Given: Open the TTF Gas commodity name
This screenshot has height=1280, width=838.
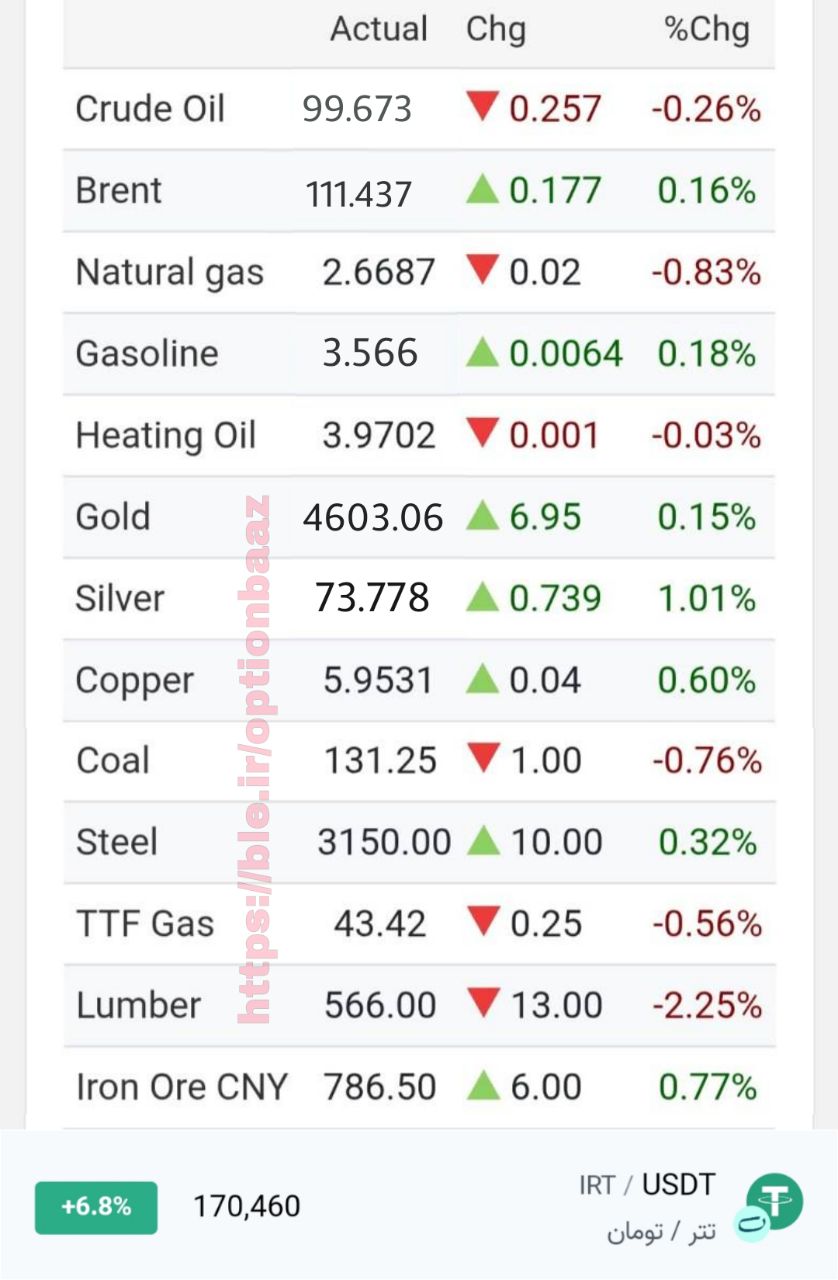Looking at the screenshot, I should [x=145, y=923].
